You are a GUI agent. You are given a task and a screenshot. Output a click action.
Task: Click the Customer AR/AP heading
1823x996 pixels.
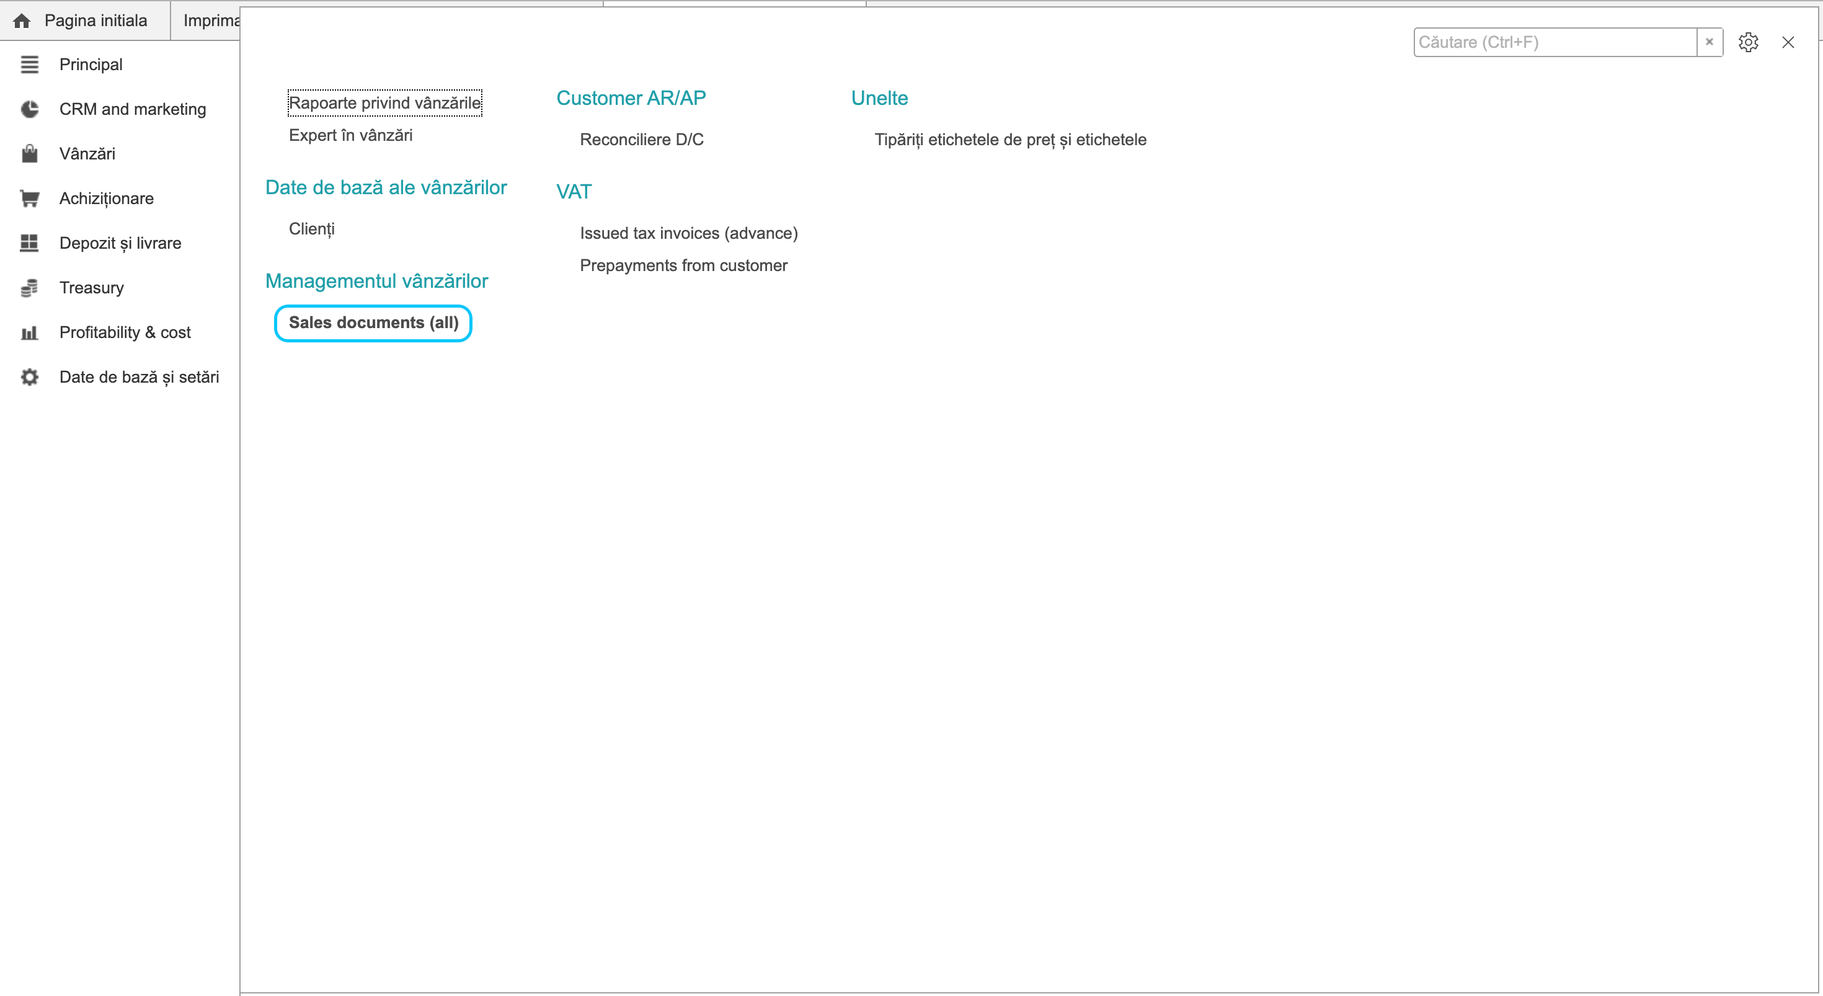click(x=631, y=98)
